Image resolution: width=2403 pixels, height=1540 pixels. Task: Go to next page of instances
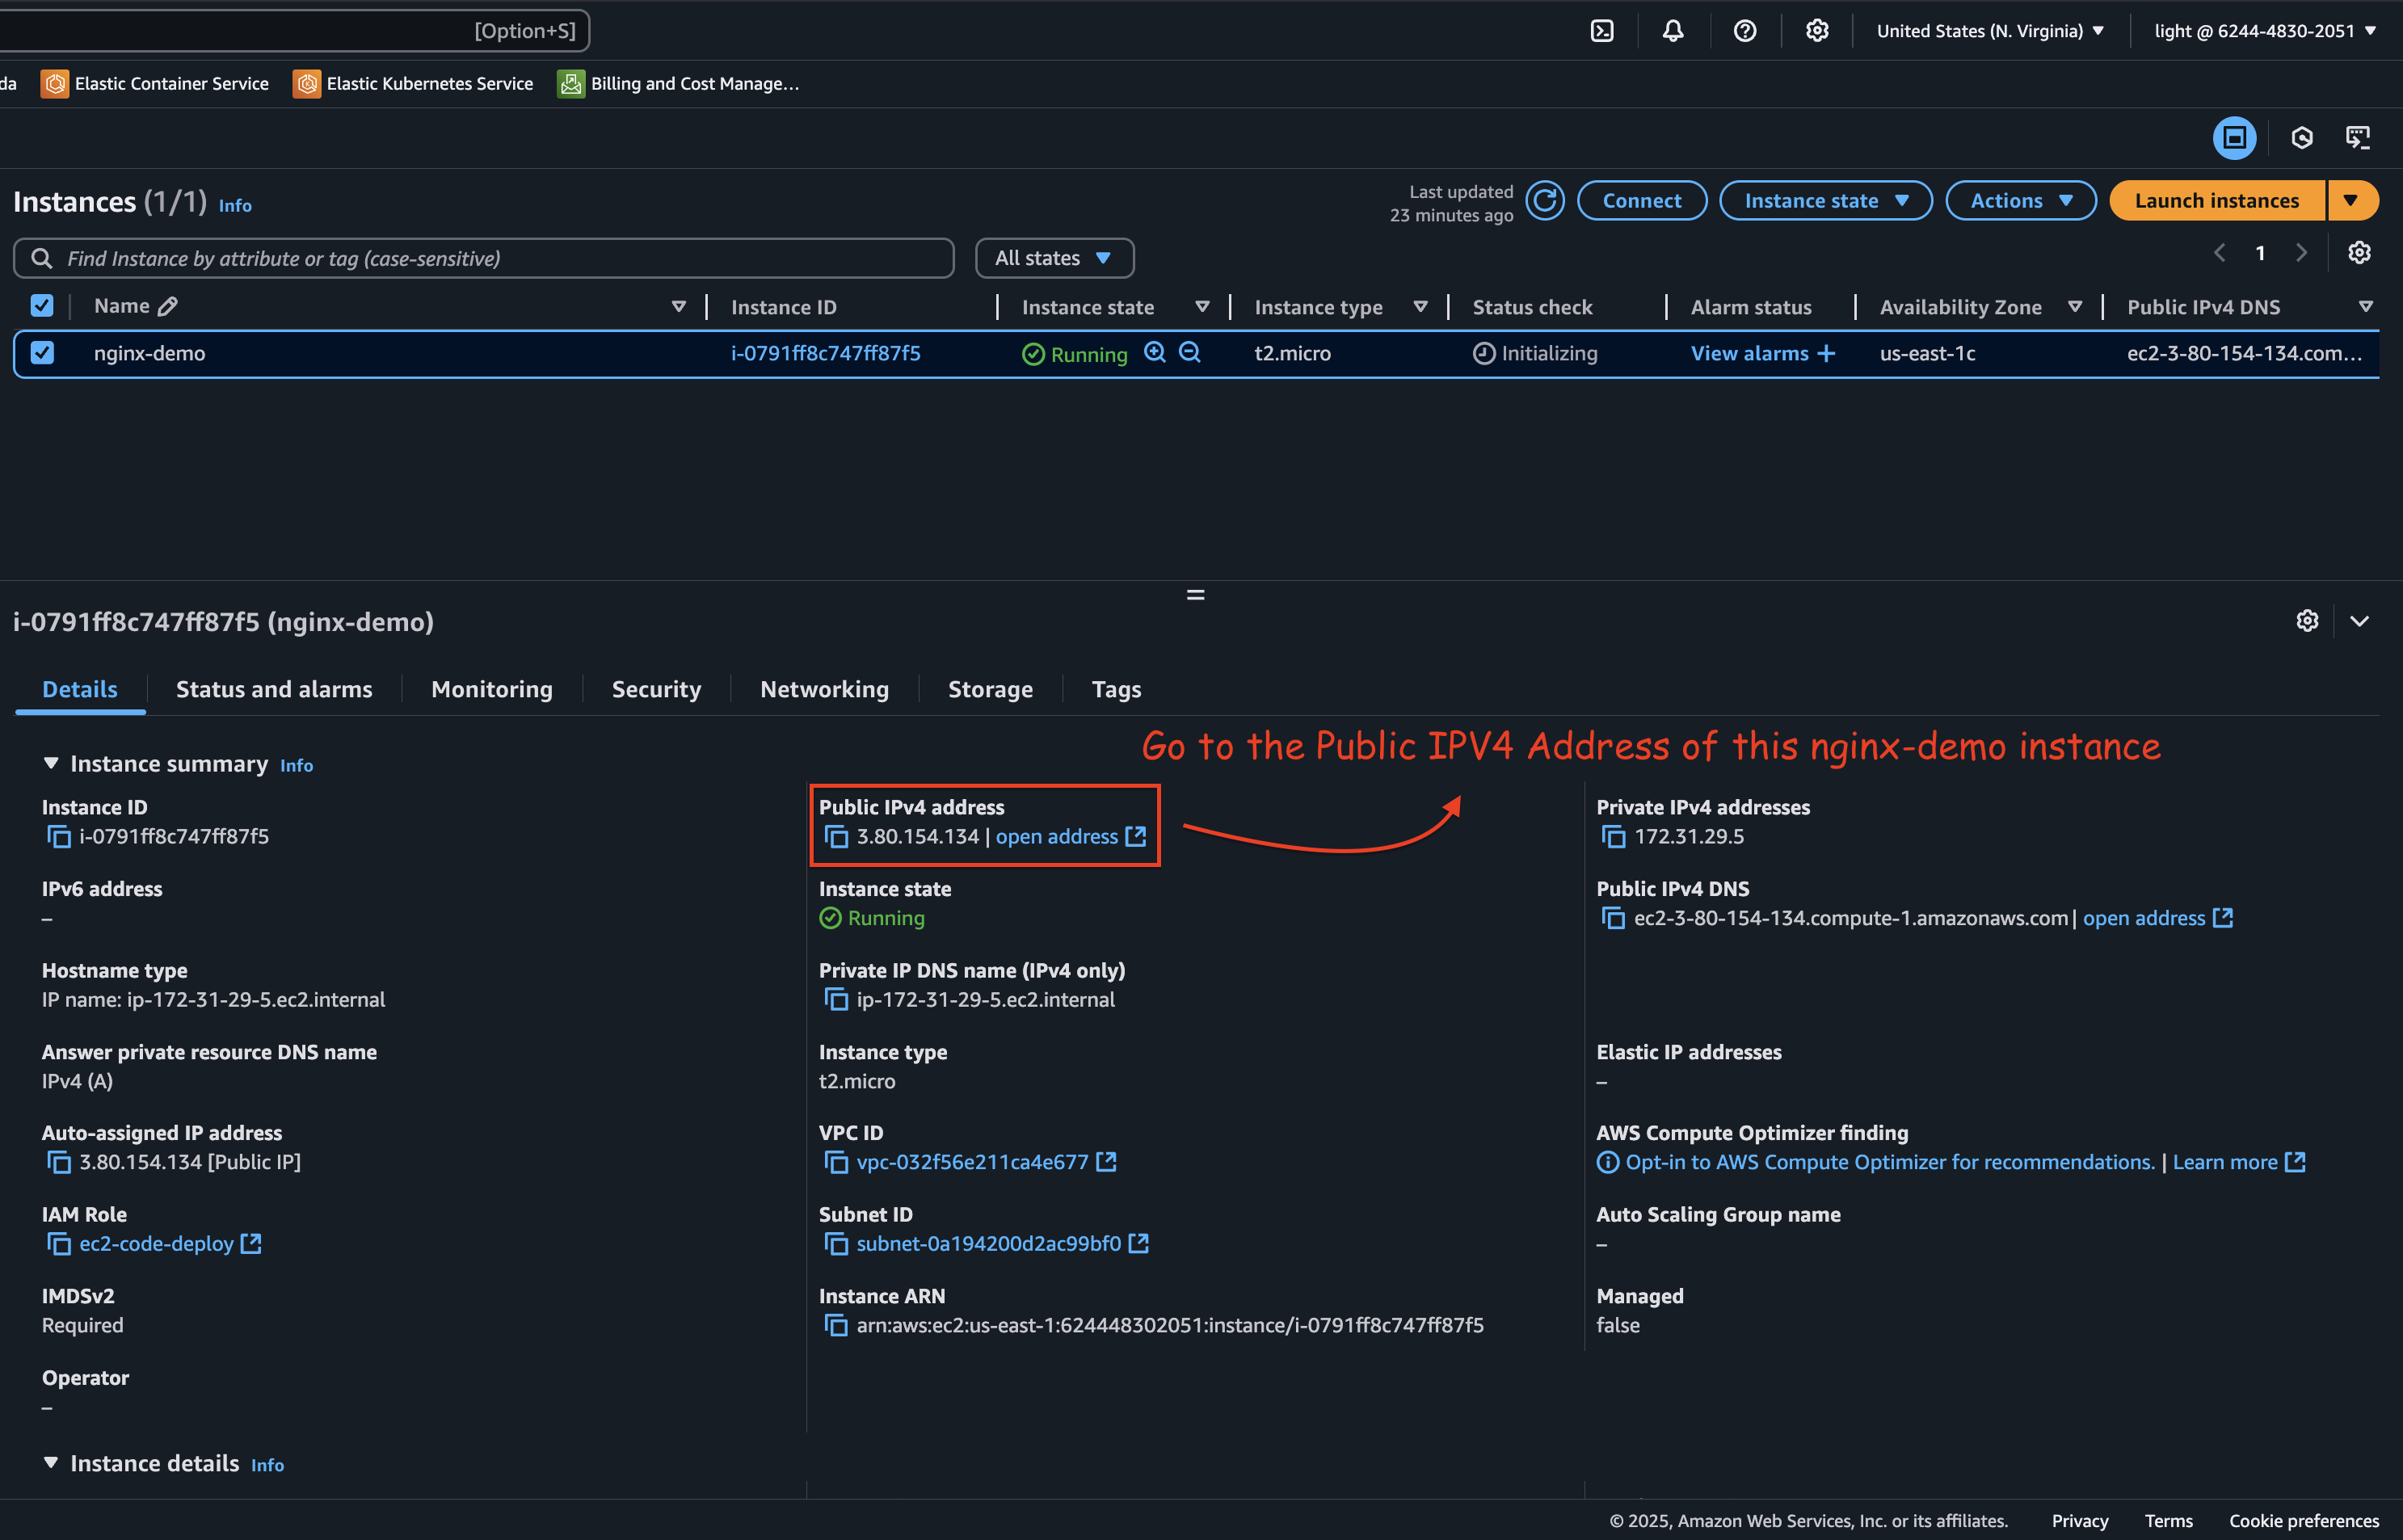pos(2301,253)
